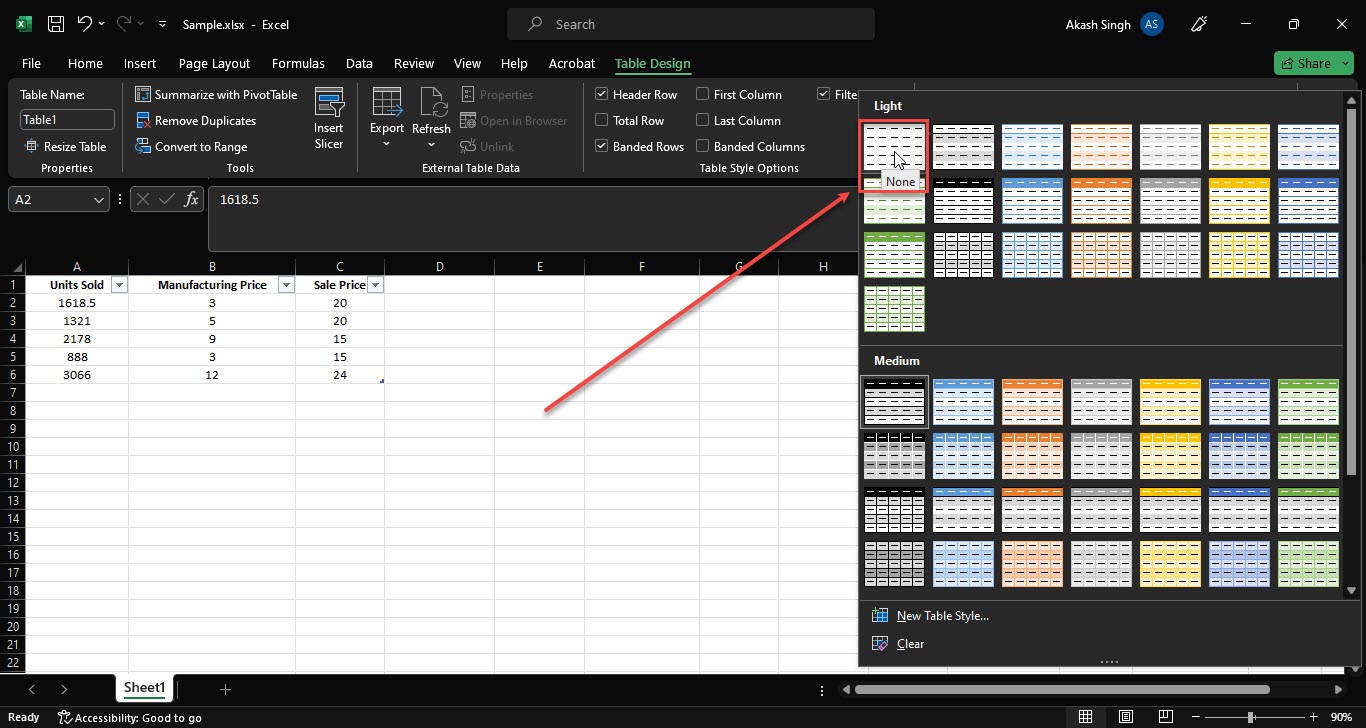Select Summarize with PivotTable
Viewport: 1366px width, 728px height.
216,94
